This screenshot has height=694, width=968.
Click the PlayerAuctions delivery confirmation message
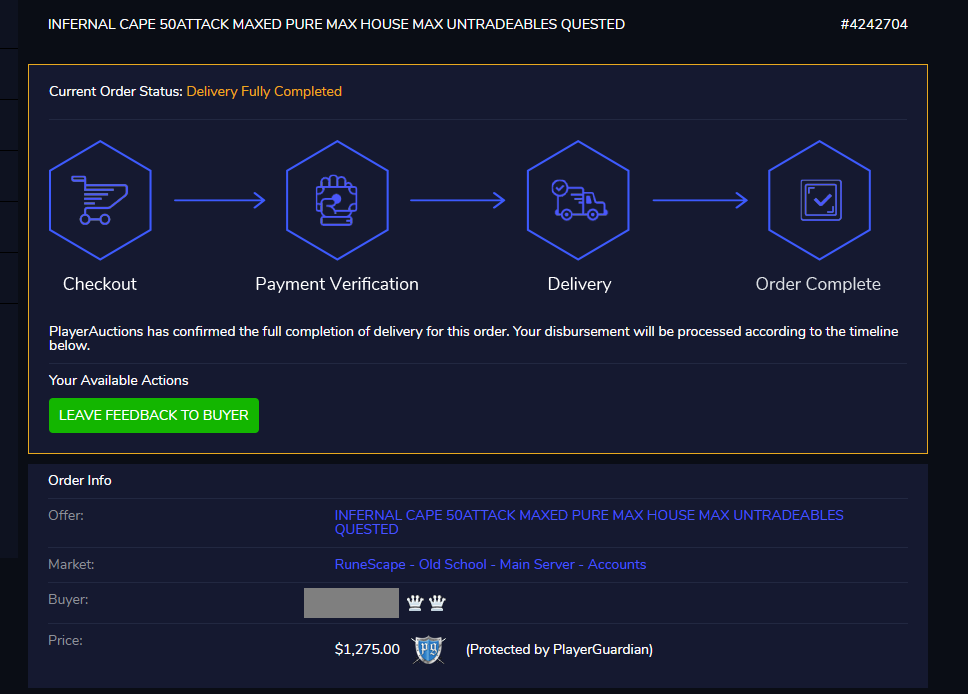coord(474,338)
